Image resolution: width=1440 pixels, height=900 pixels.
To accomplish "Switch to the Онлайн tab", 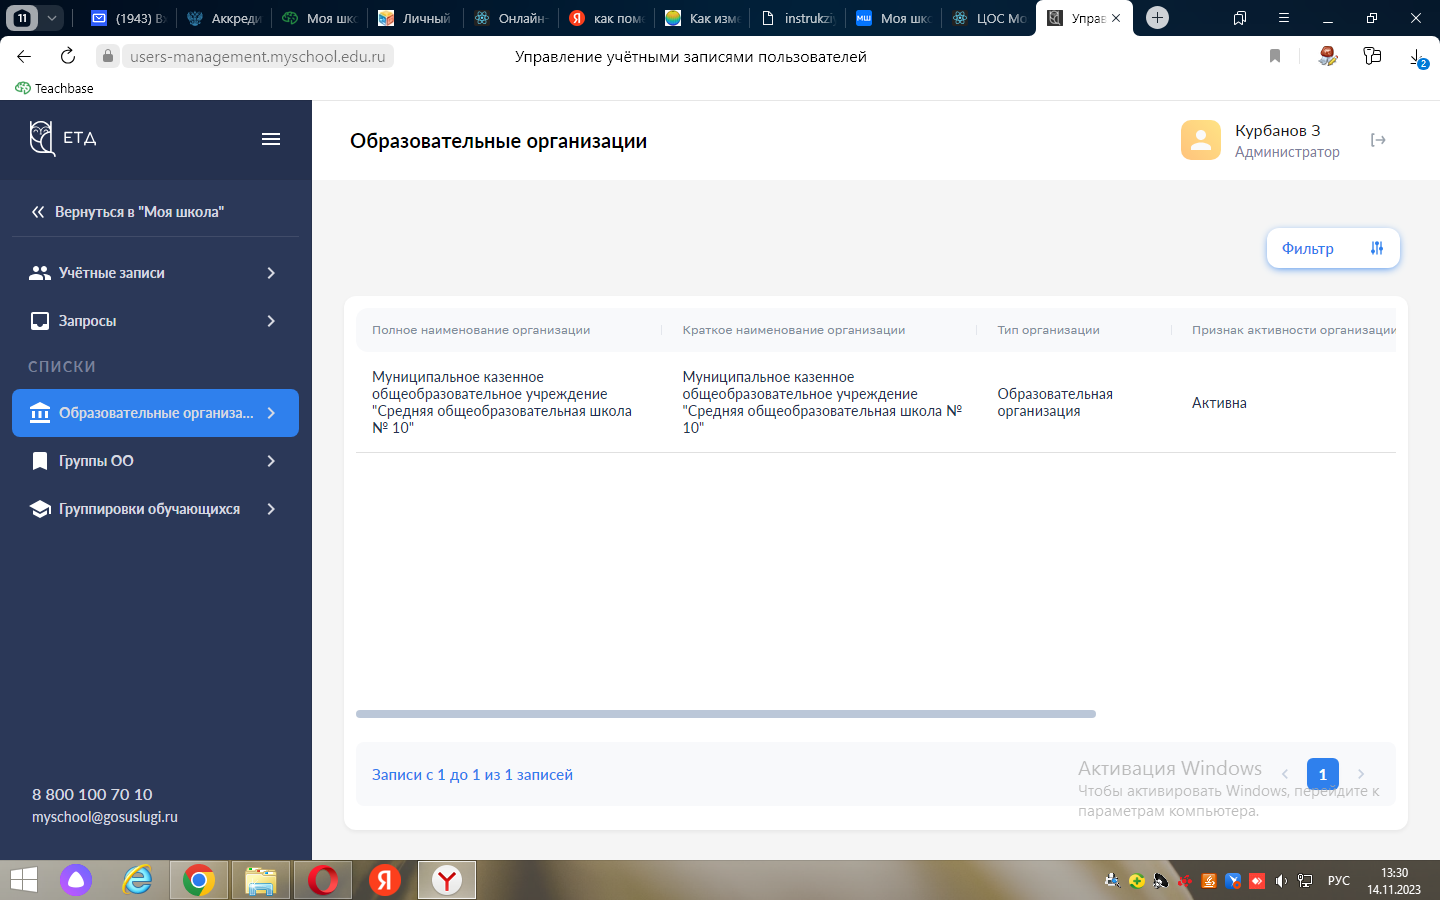I will pyautogui.click(x=512, y=18).
